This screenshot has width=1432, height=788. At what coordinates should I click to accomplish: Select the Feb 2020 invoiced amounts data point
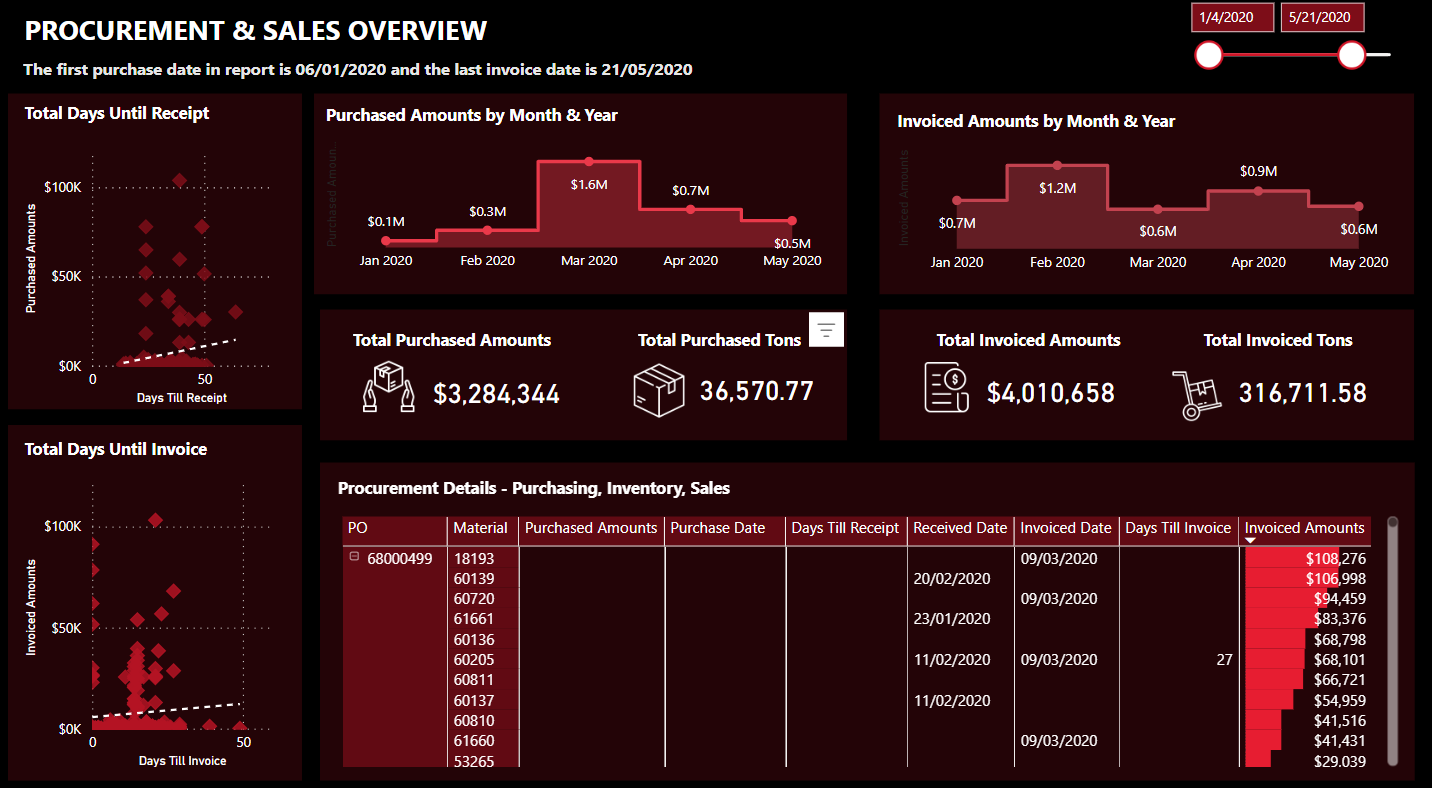pos(1057,166)
